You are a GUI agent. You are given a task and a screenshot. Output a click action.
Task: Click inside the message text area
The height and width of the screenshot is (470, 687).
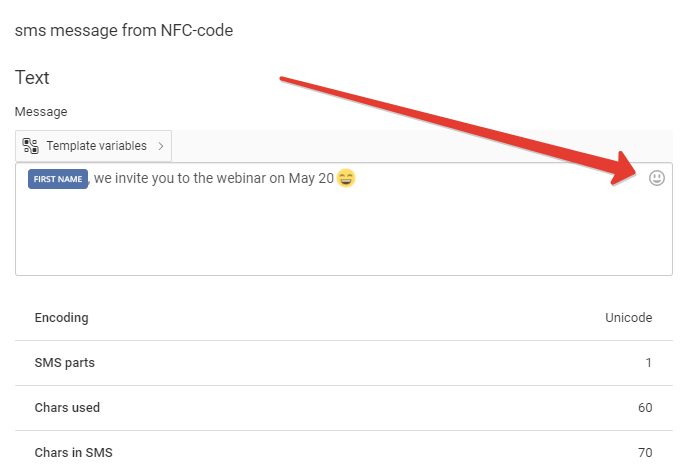[x=344, y=219]
